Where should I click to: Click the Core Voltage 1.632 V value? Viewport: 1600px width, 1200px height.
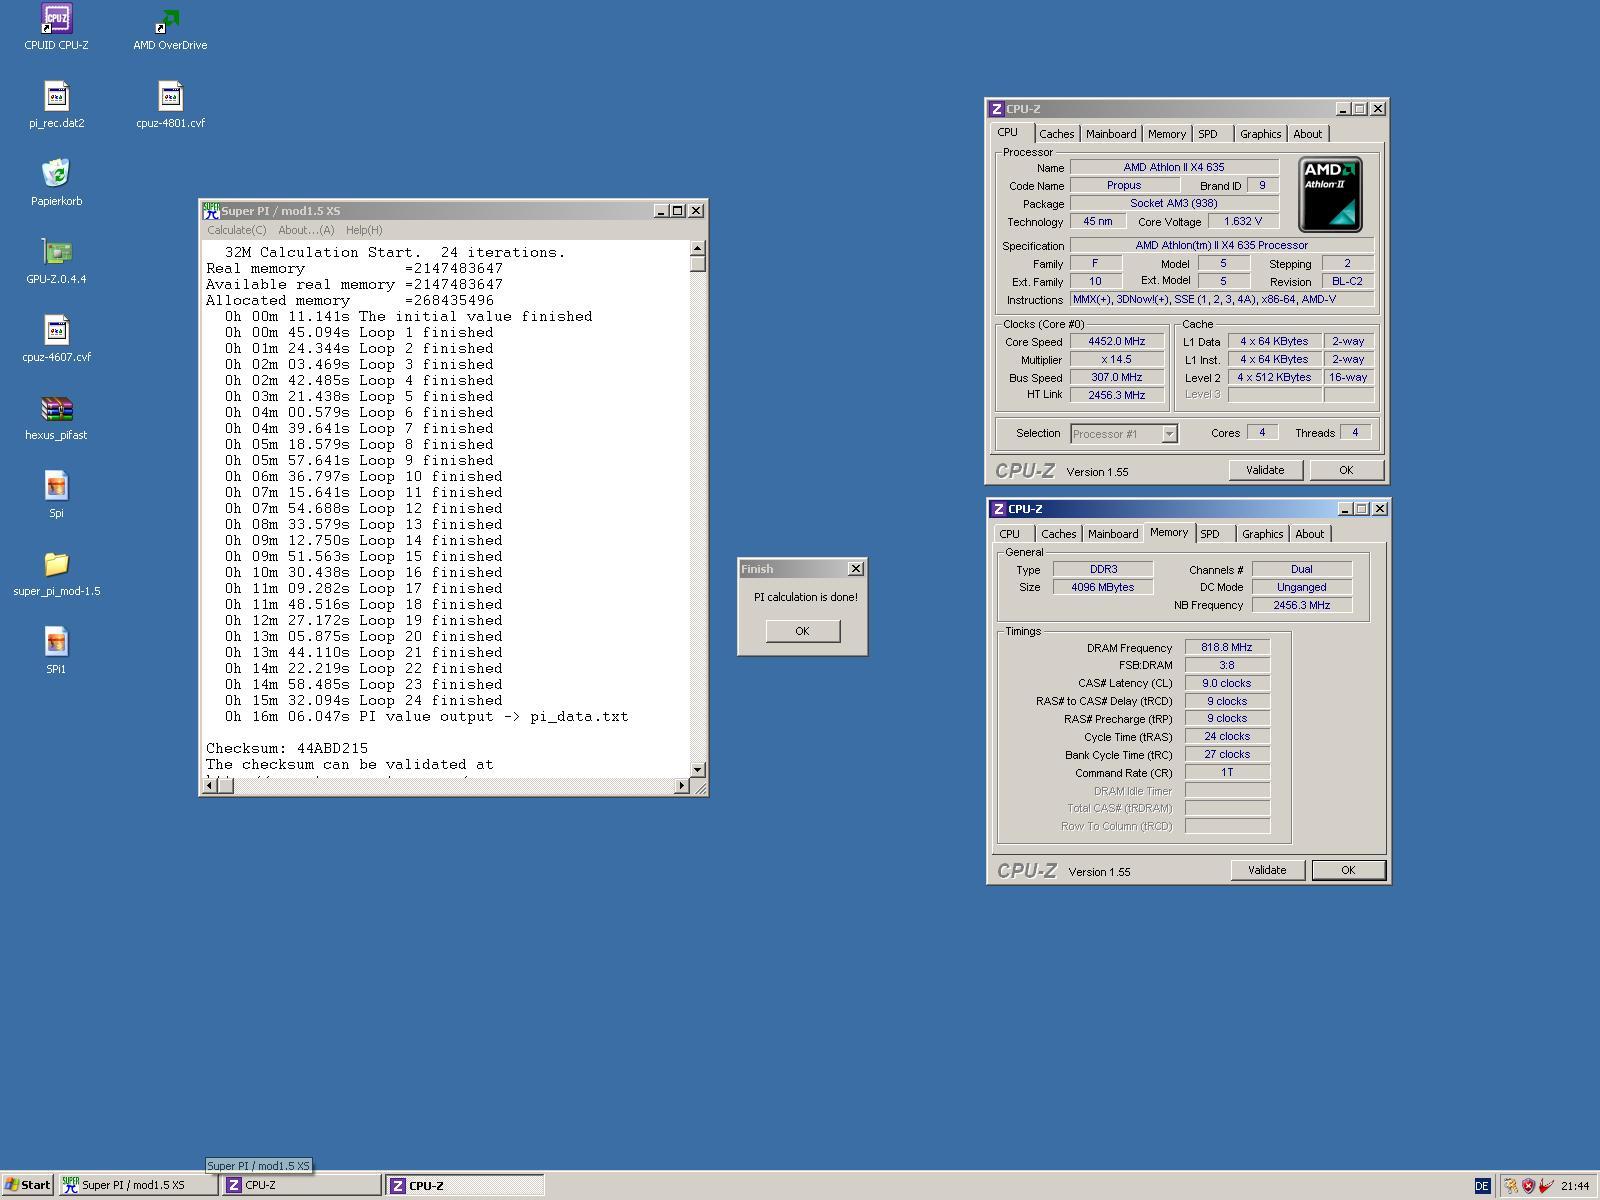coord(1243,221)
